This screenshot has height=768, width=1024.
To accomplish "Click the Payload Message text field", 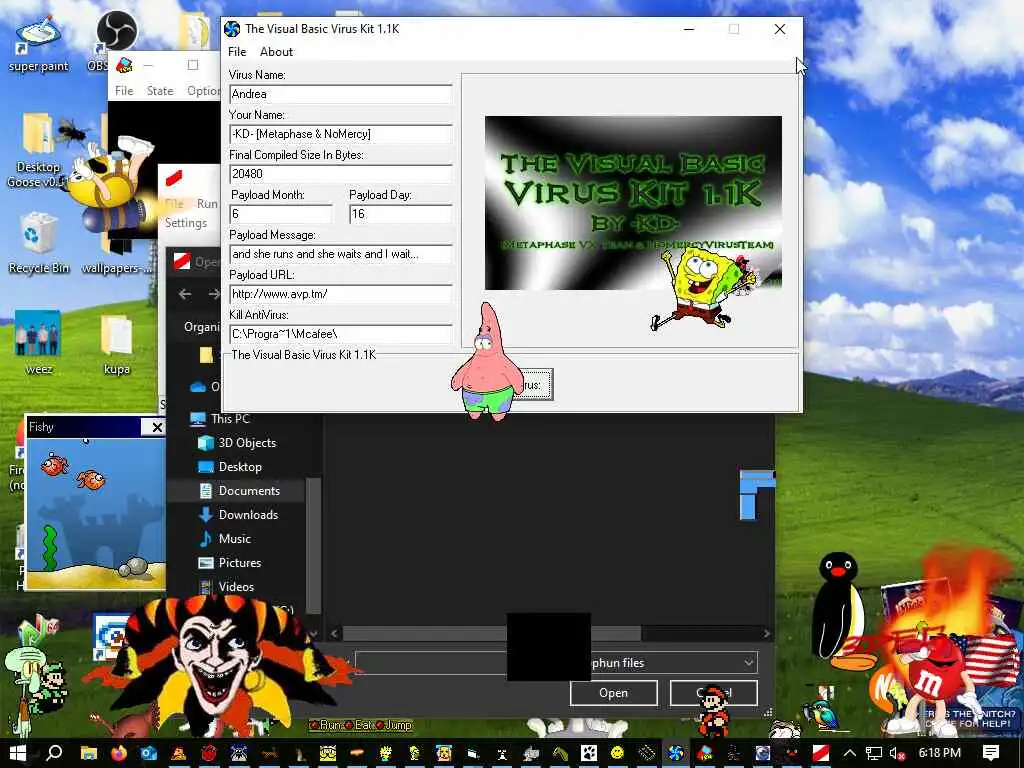I will (340, 254).
